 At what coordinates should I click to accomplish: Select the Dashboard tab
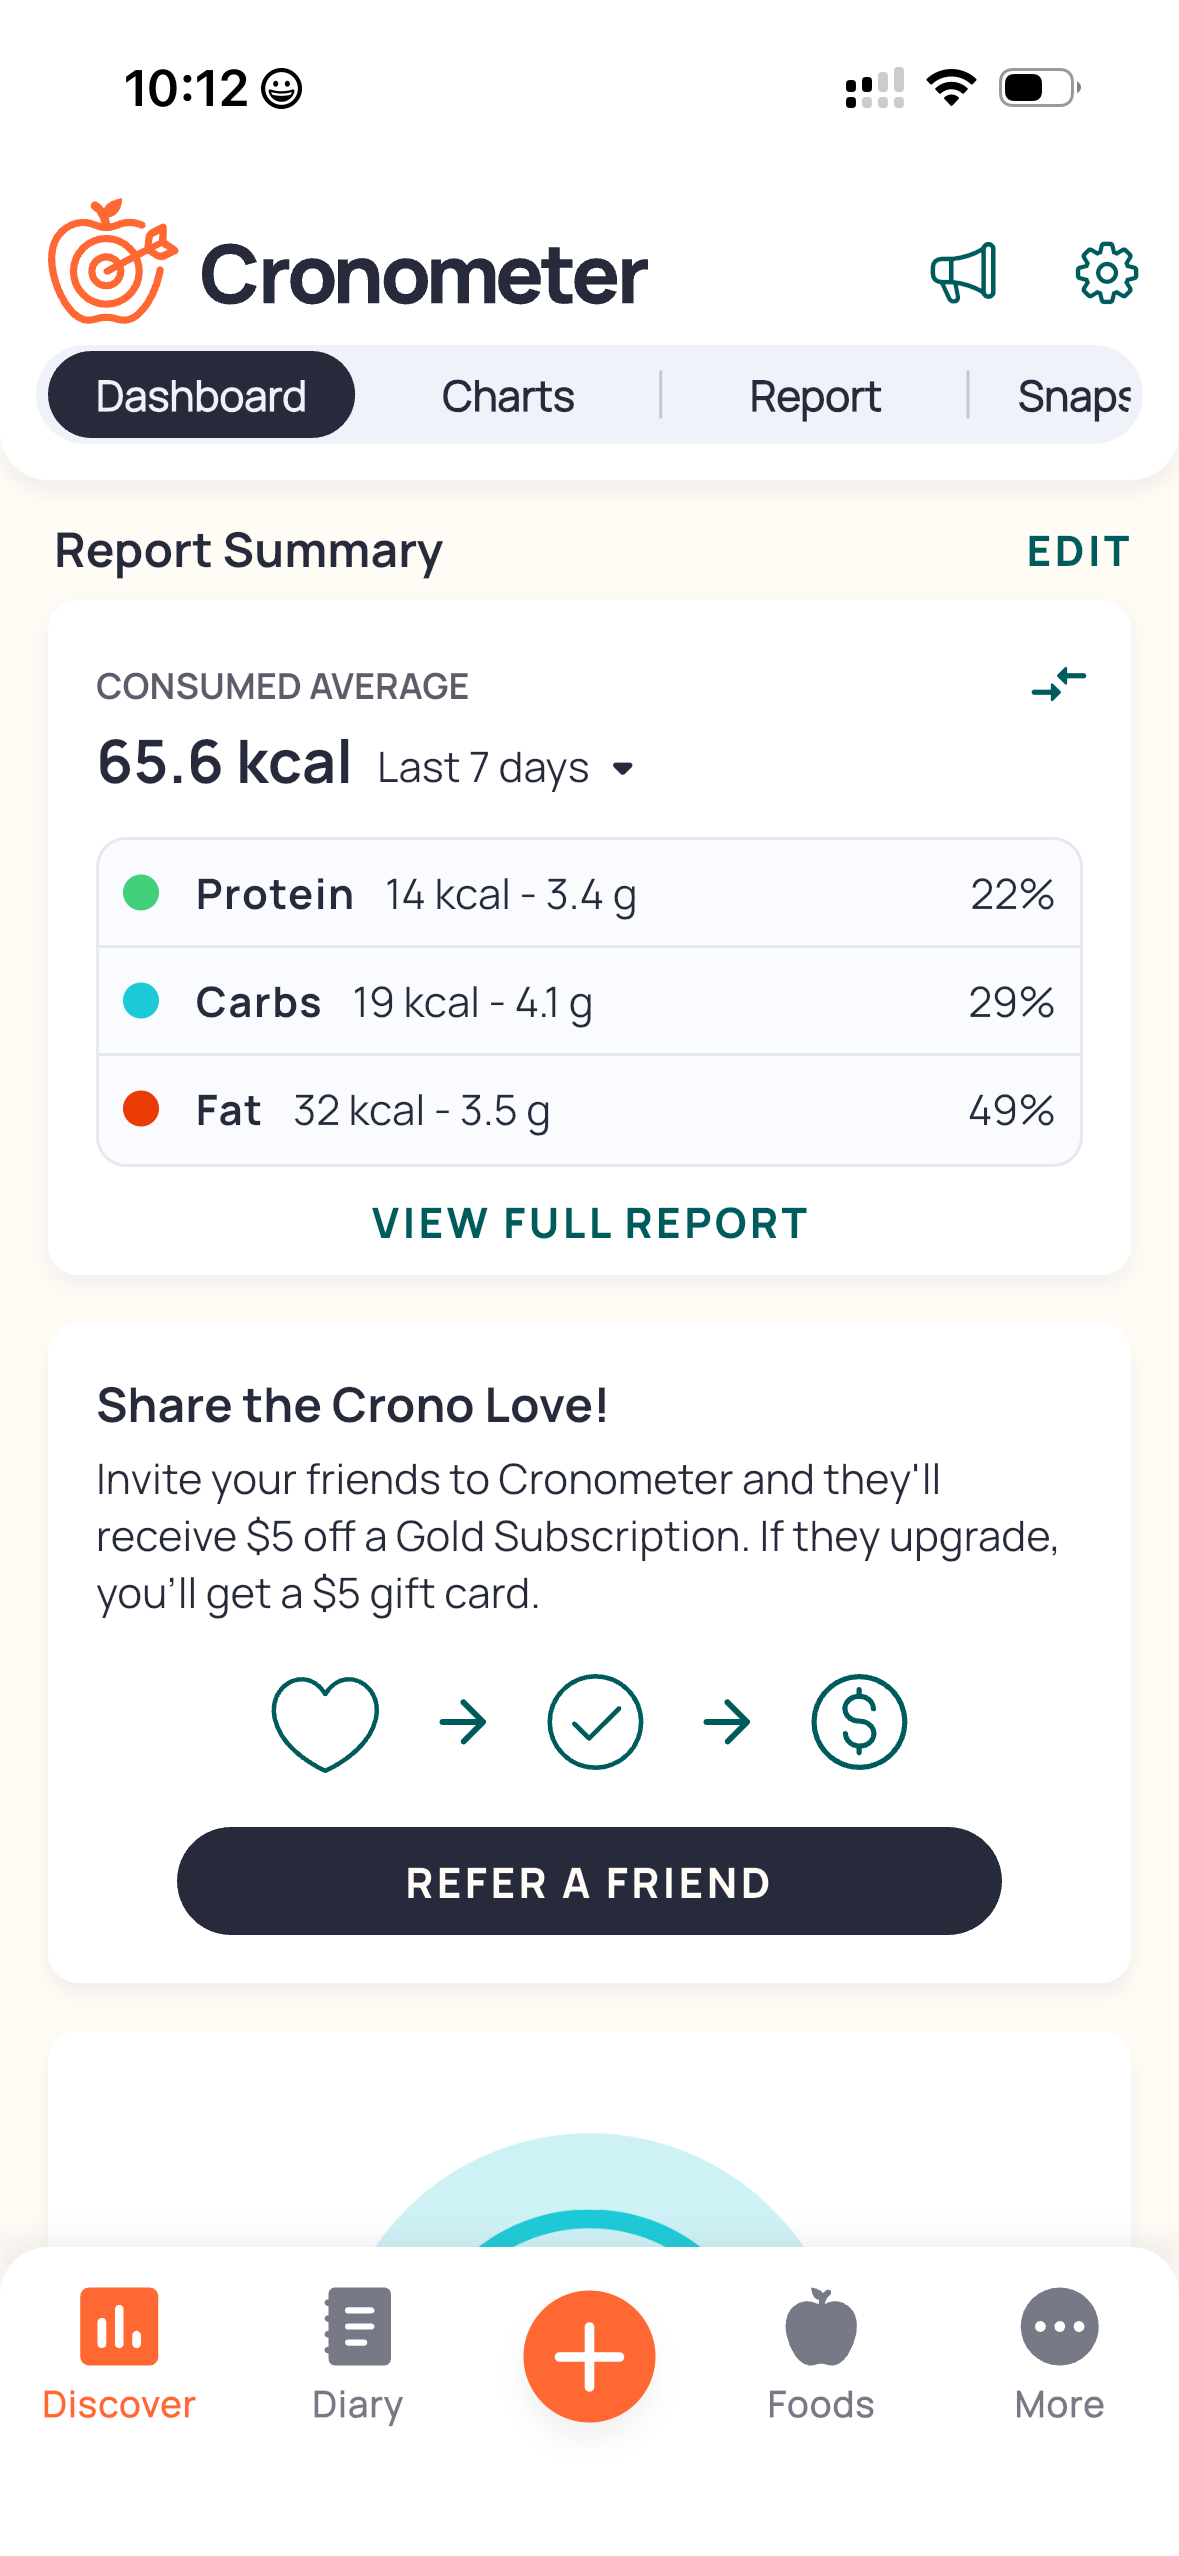click(x=201, y=396)
